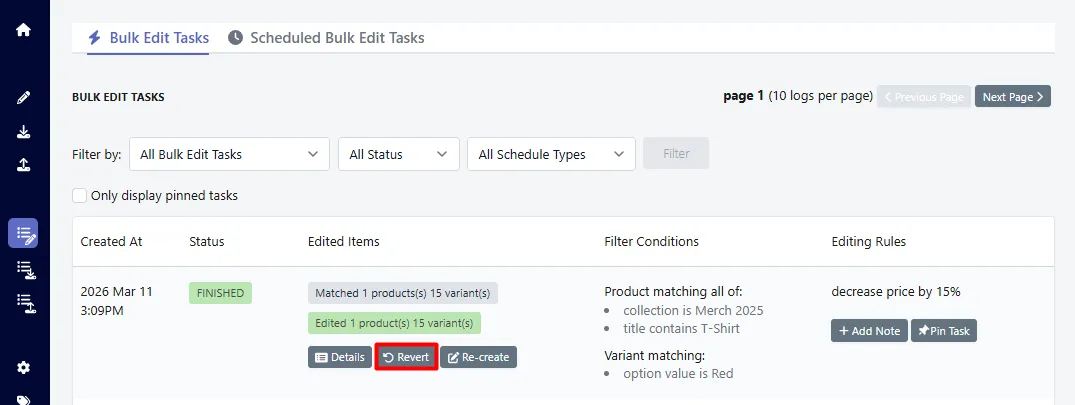Open the tag icon at sidebar bottom
The height and width of the screenshot is (405, 1075).
click(23, 400)
